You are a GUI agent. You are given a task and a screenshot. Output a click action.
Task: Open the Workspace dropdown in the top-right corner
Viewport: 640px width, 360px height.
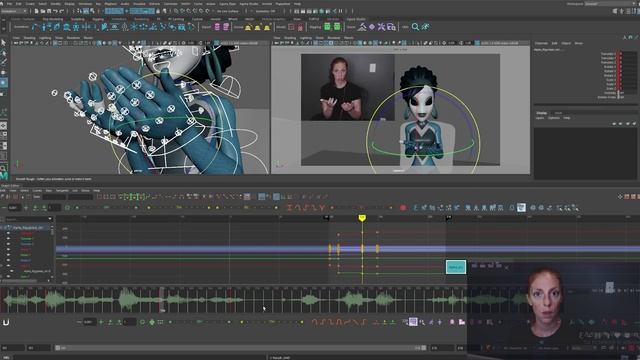click(611, 4)
